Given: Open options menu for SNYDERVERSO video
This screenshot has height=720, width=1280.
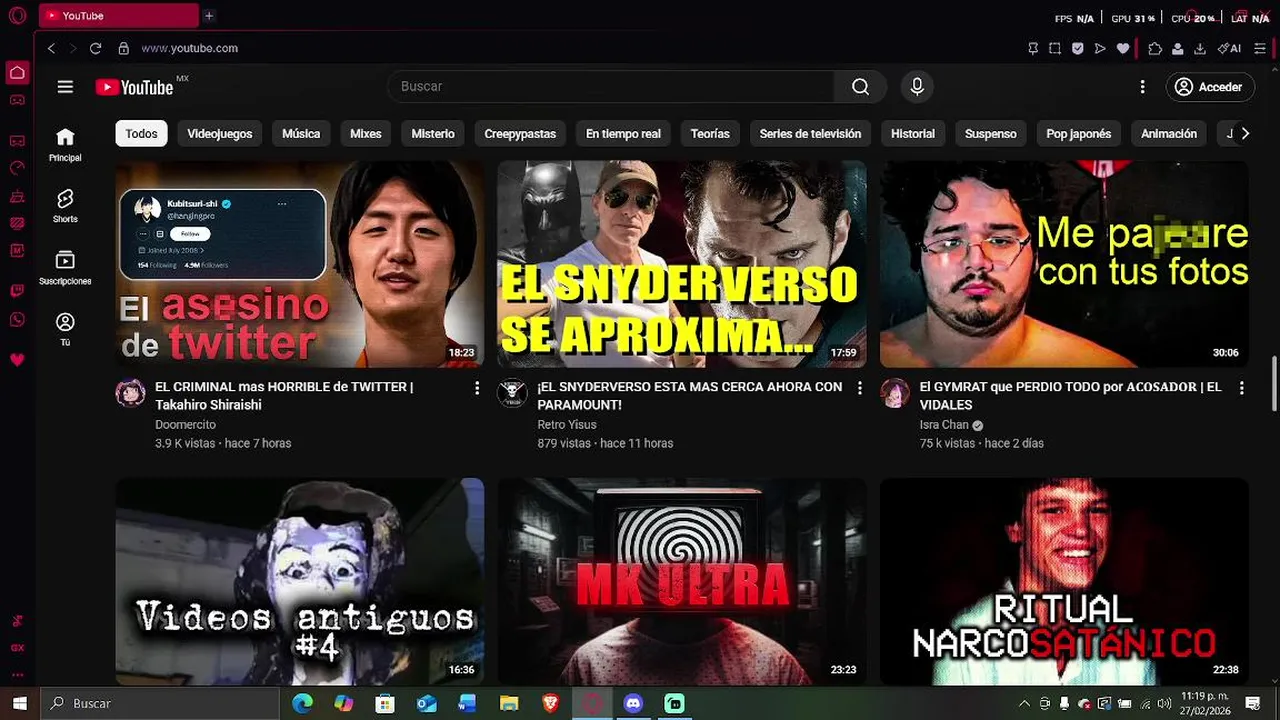Looking at the screenshot, I should tap(859, 388).
